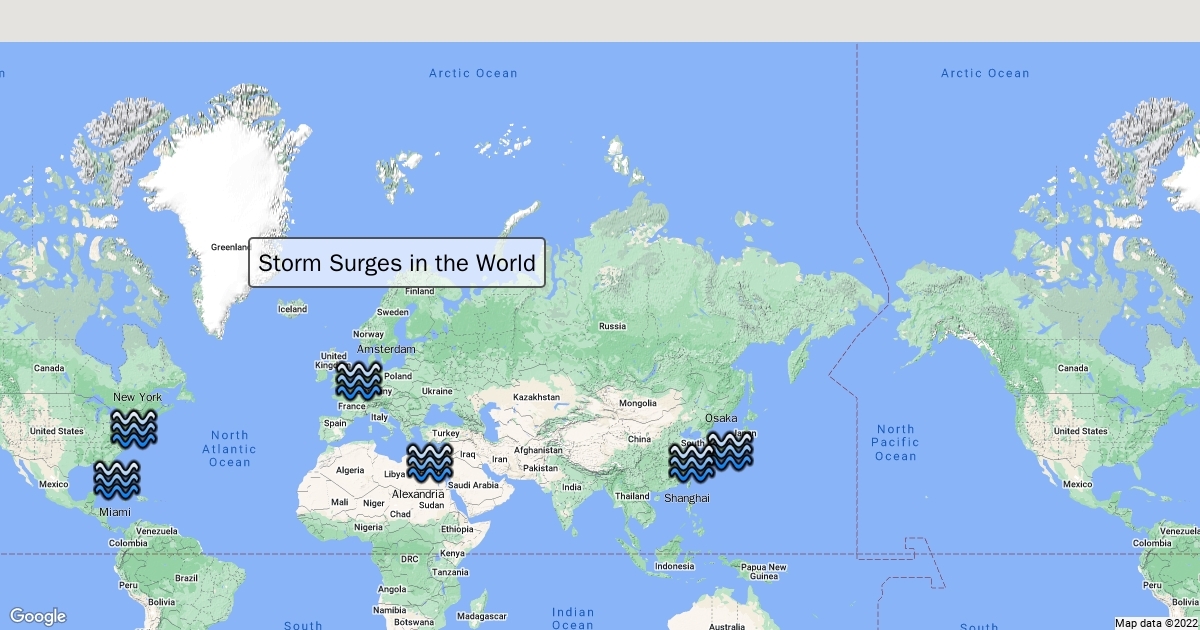Click the storm surge wave icon at New York

pyautogui.click(x=133, y=428)
